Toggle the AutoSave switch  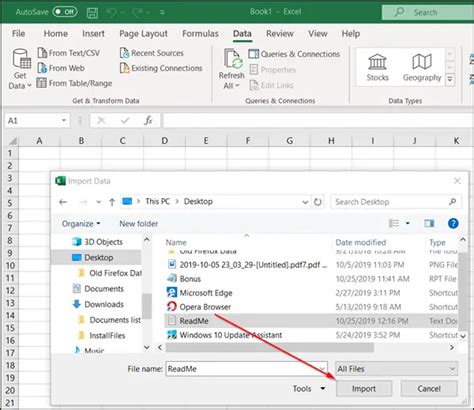click(65, 12)
